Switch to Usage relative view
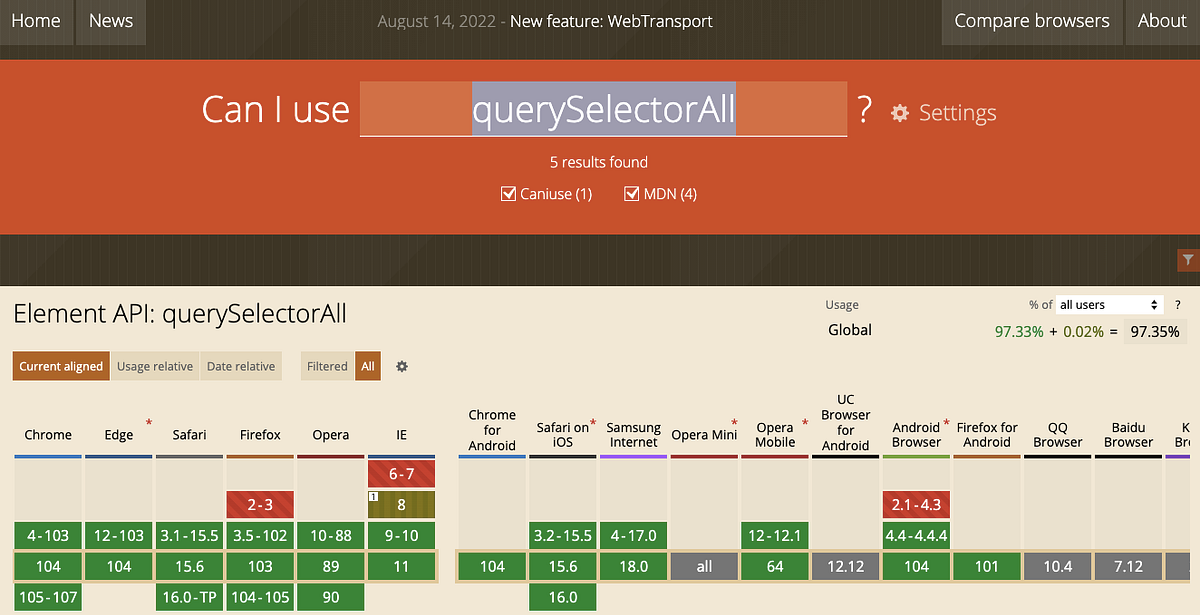The width and height of the screenshot is (1200, 615). click(154, 366)
